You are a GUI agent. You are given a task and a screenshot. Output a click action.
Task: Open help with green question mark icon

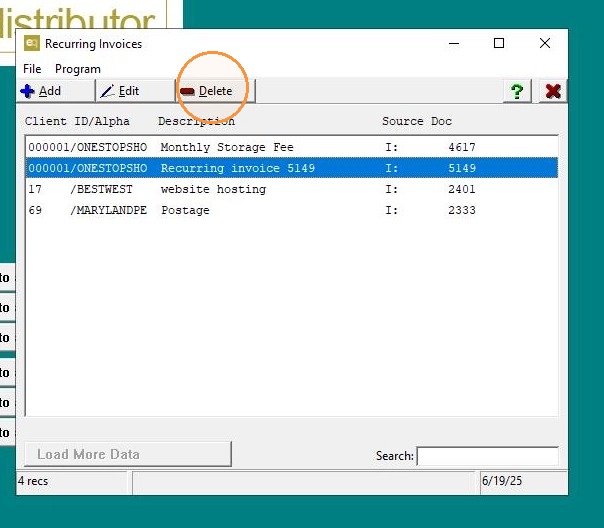point(517,91)
